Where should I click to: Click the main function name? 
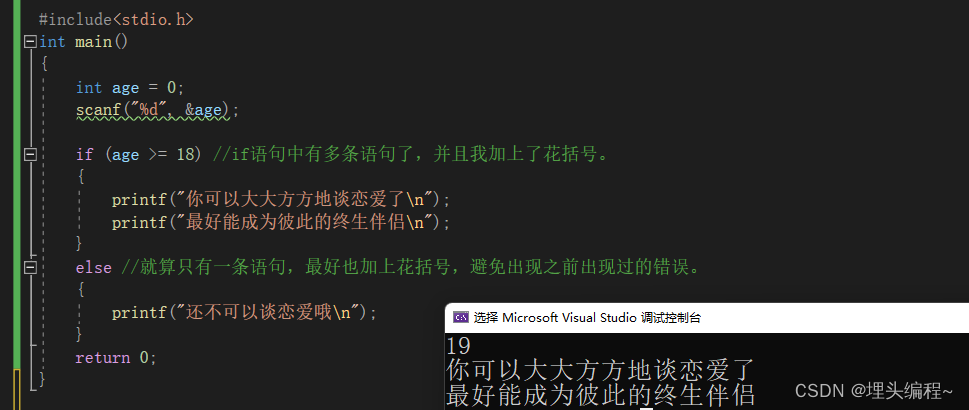93,42
